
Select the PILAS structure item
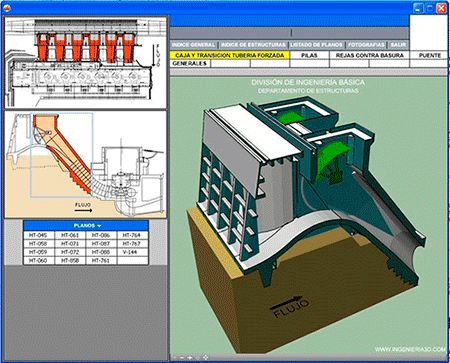(309, 55)
